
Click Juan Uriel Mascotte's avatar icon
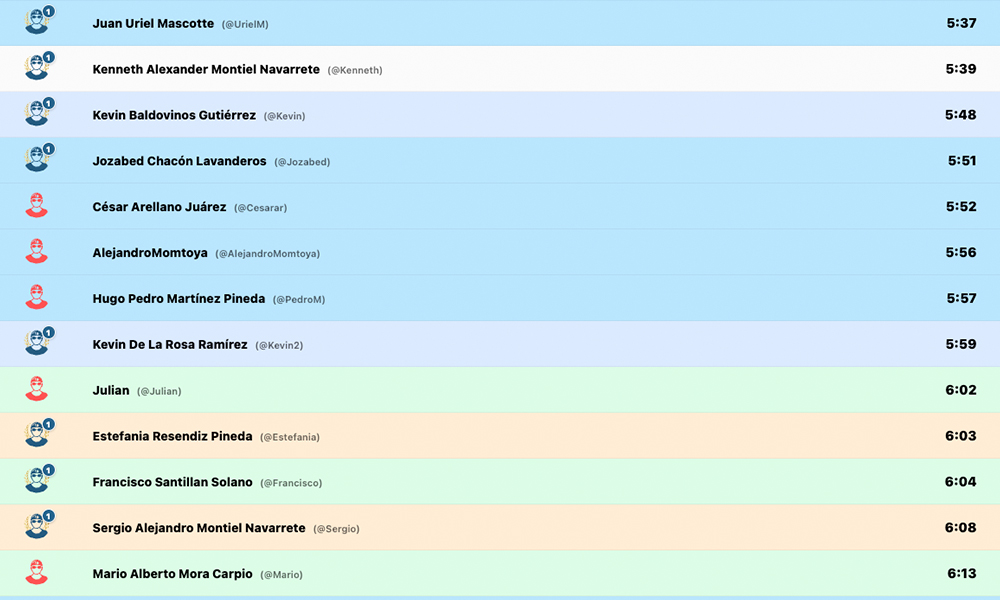(x=37, y=22)
